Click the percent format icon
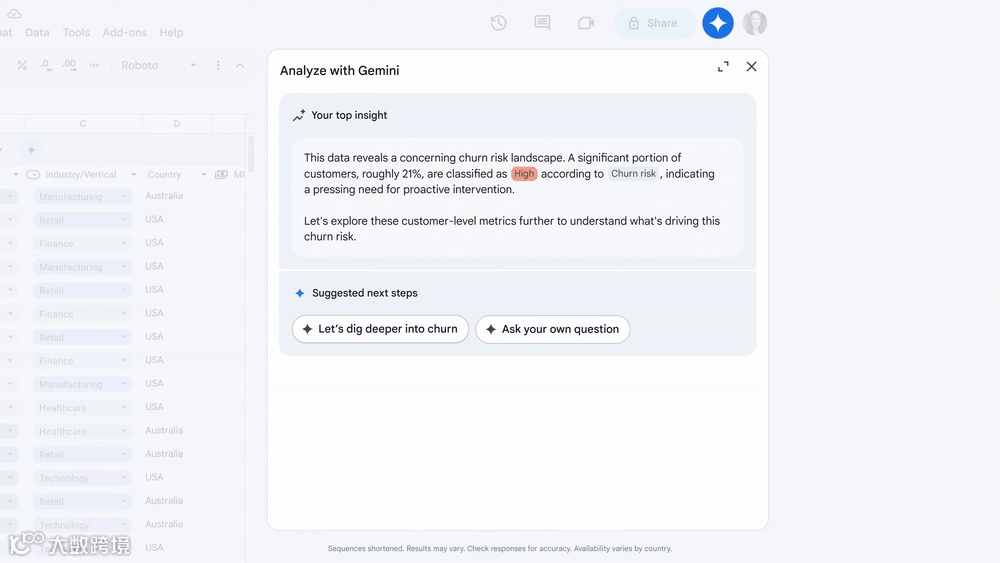 (x=22, y=65)
